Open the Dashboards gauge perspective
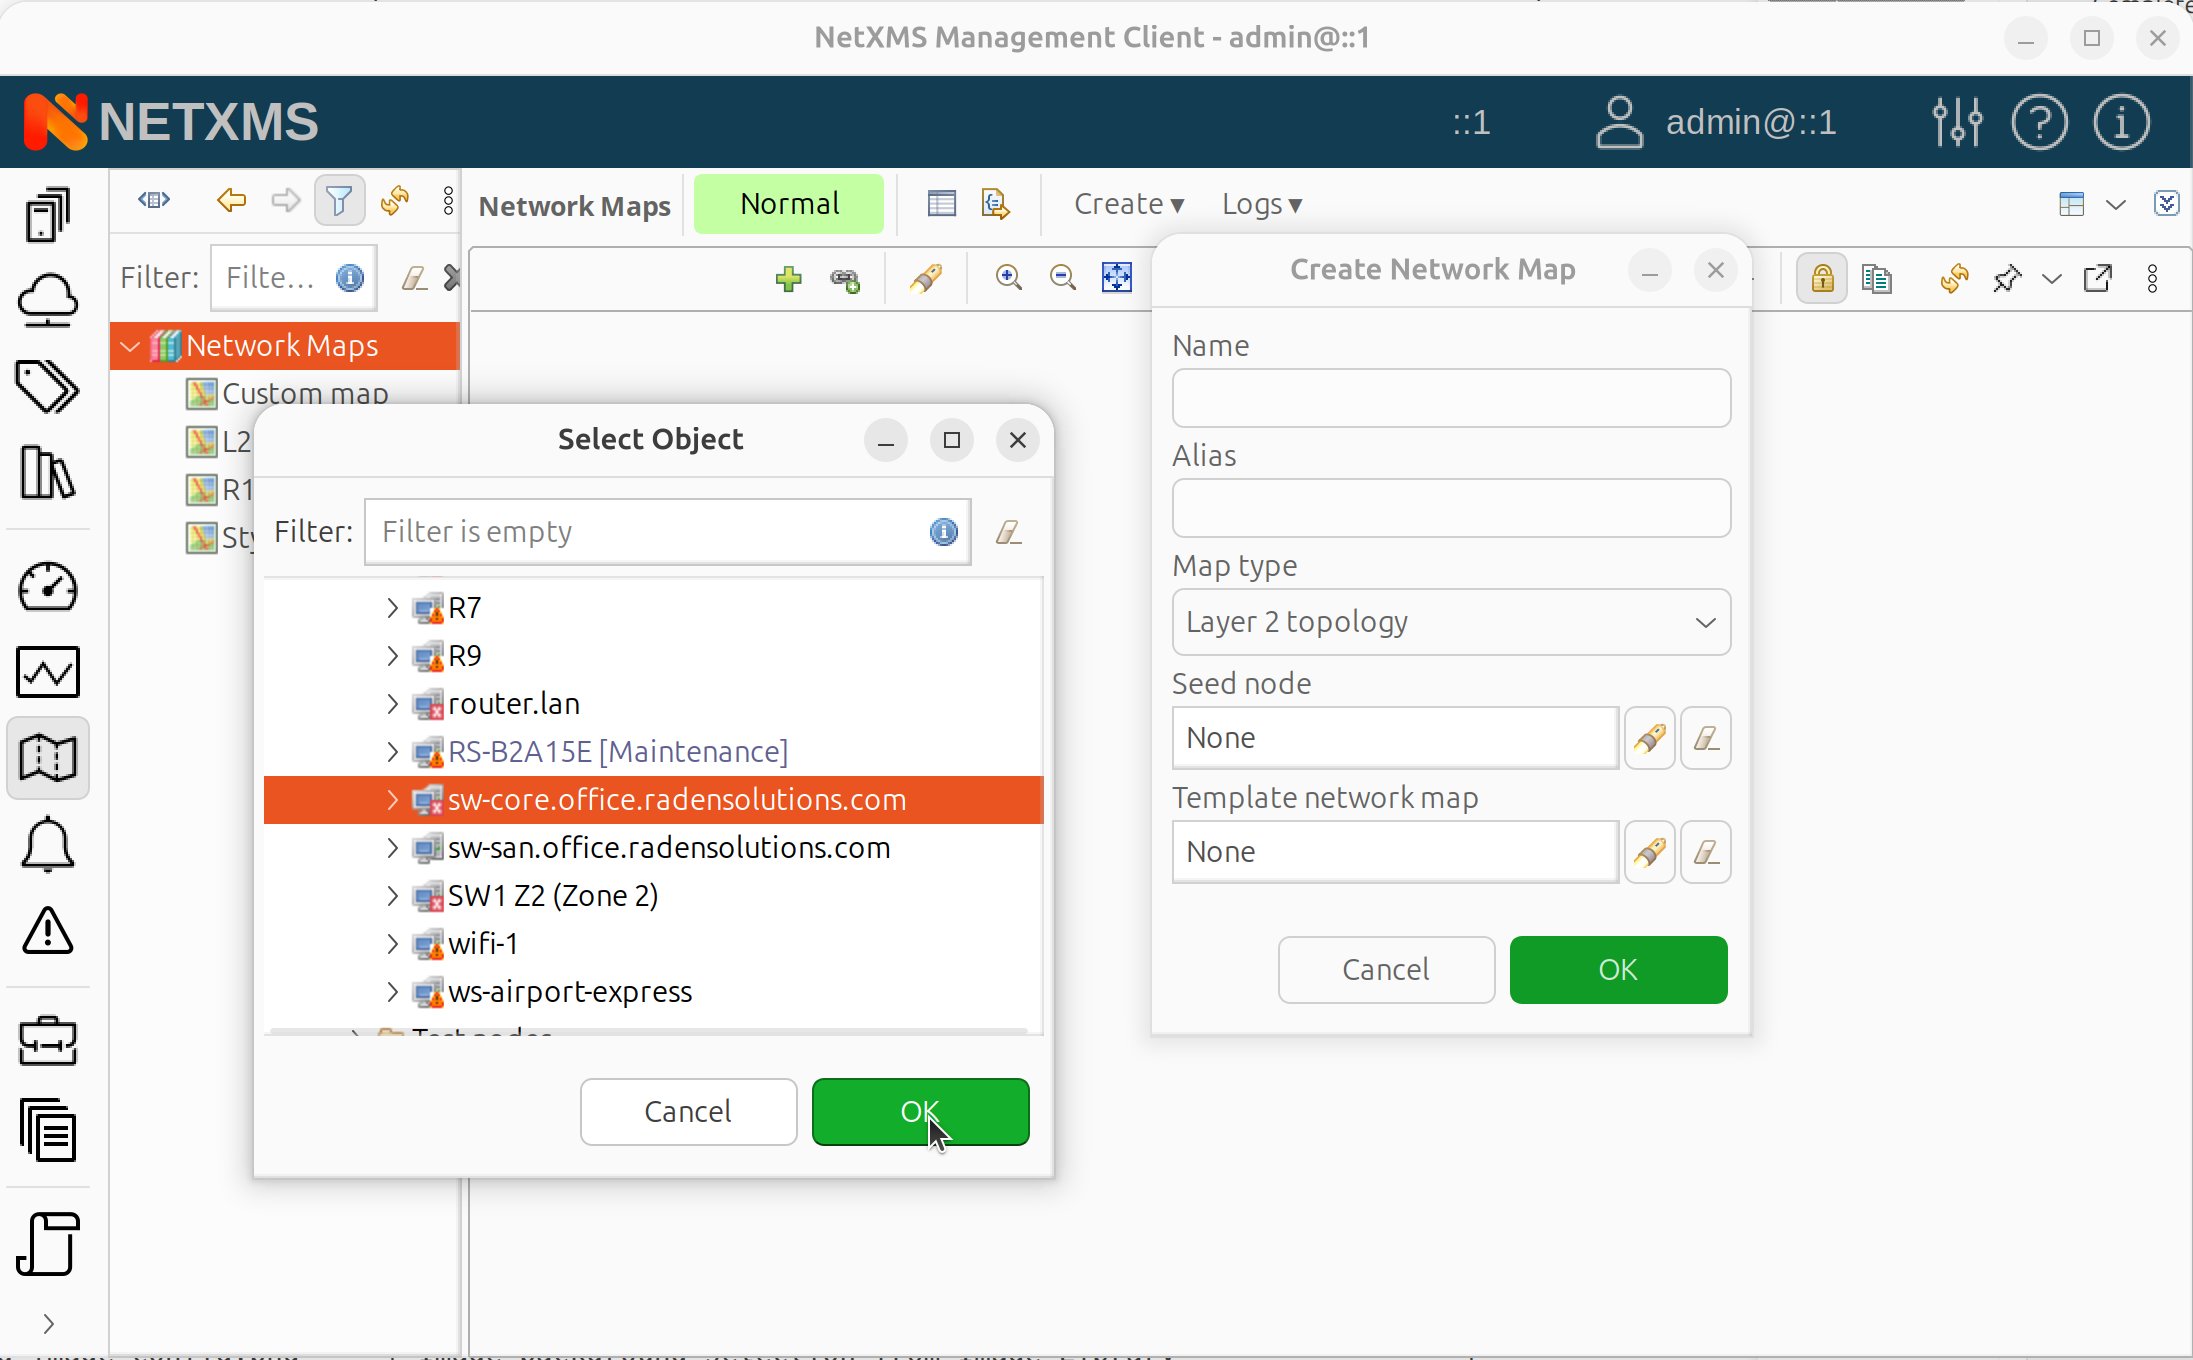The image size is (2193, 1360). pos(47,587)
